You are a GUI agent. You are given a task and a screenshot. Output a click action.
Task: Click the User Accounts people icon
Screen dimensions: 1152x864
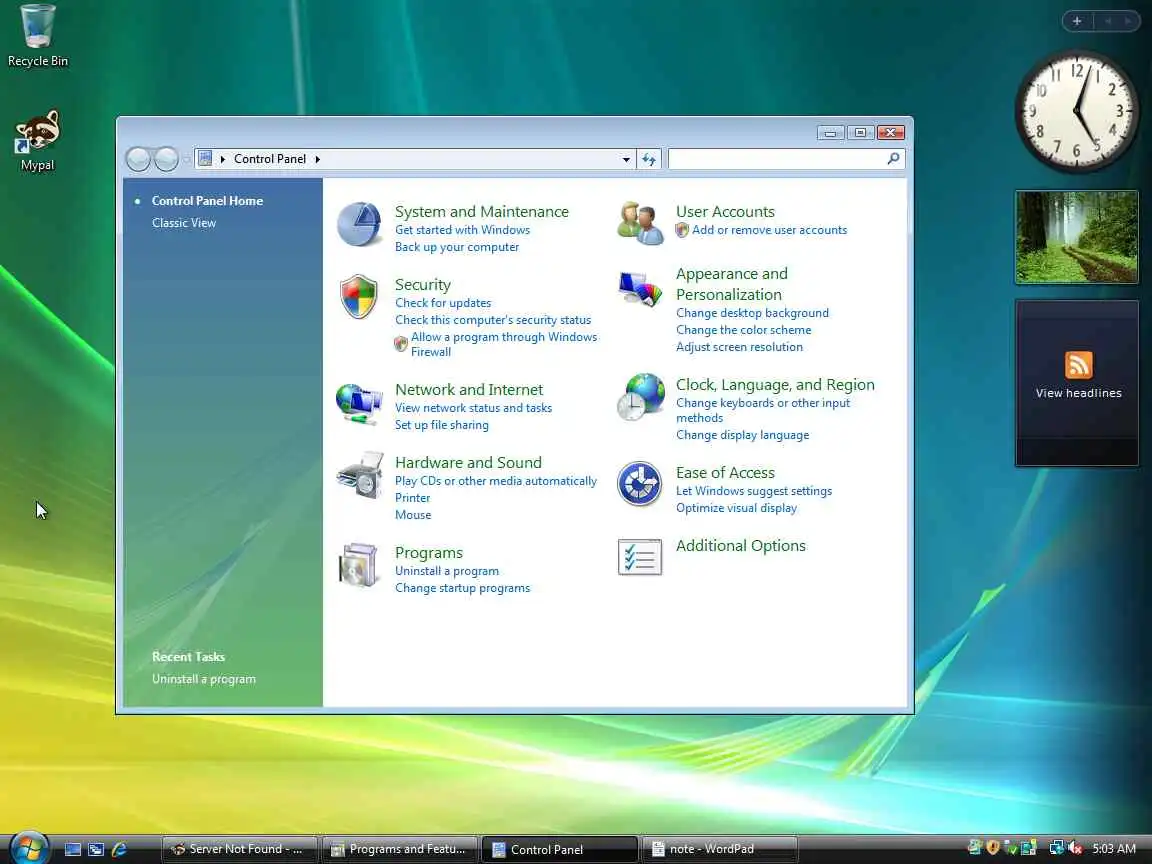click(640, 223)
